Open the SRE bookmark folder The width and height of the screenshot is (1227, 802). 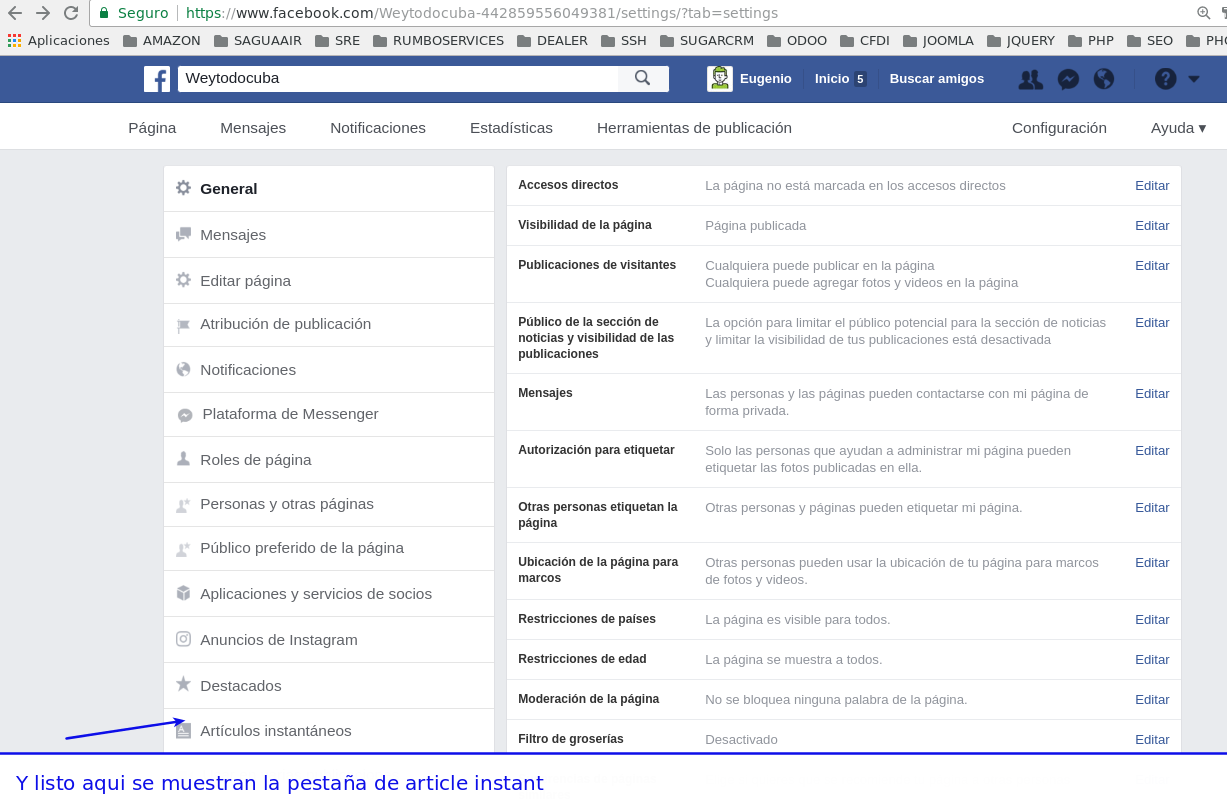point(337,41)
